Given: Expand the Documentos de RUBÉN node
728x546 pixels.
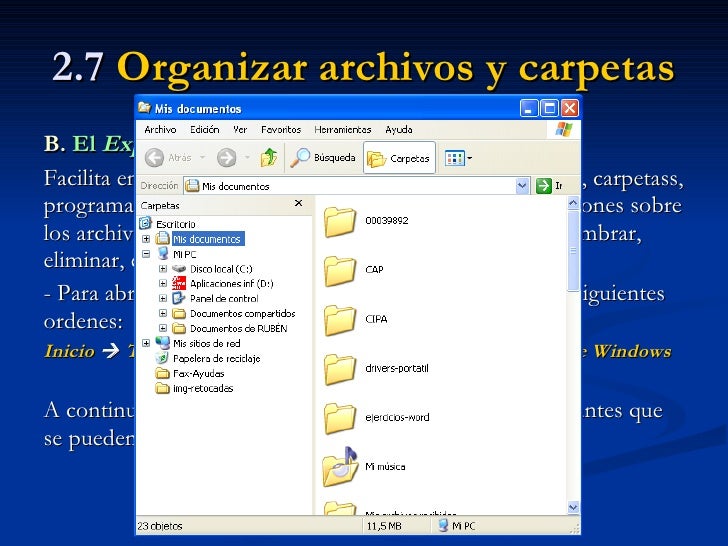Looking at the screenshot, I should pos(163,328).
